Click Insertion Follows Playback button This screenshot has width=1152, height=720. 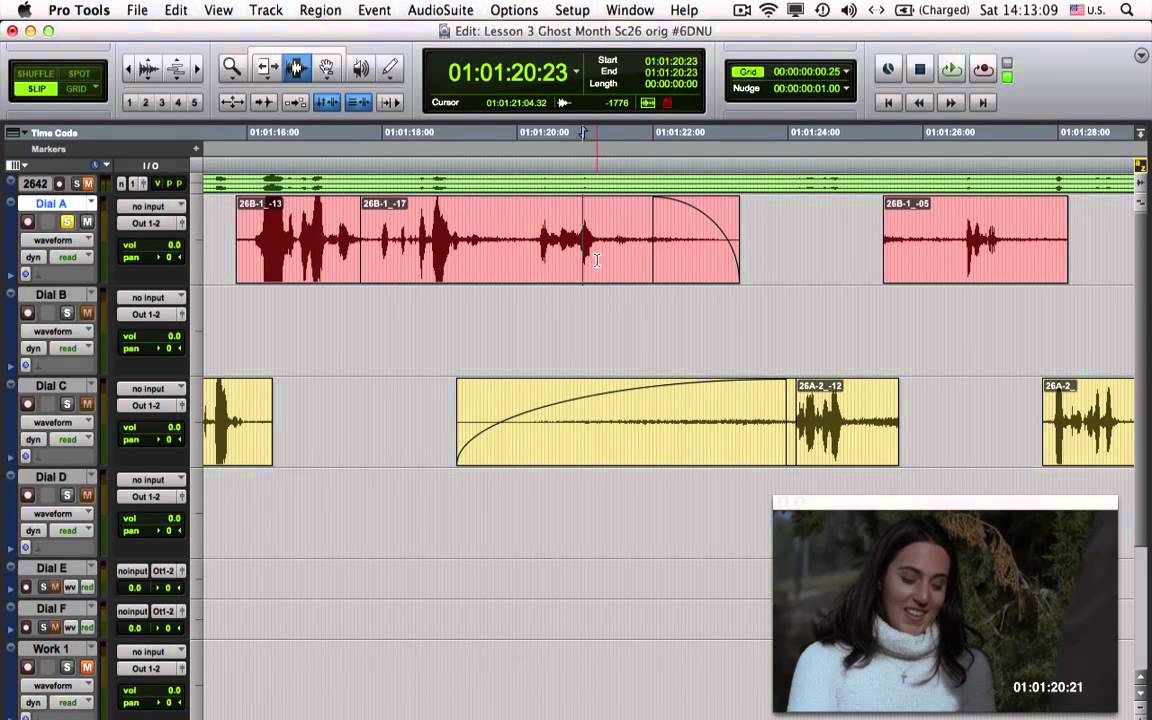tap(390, 103)
